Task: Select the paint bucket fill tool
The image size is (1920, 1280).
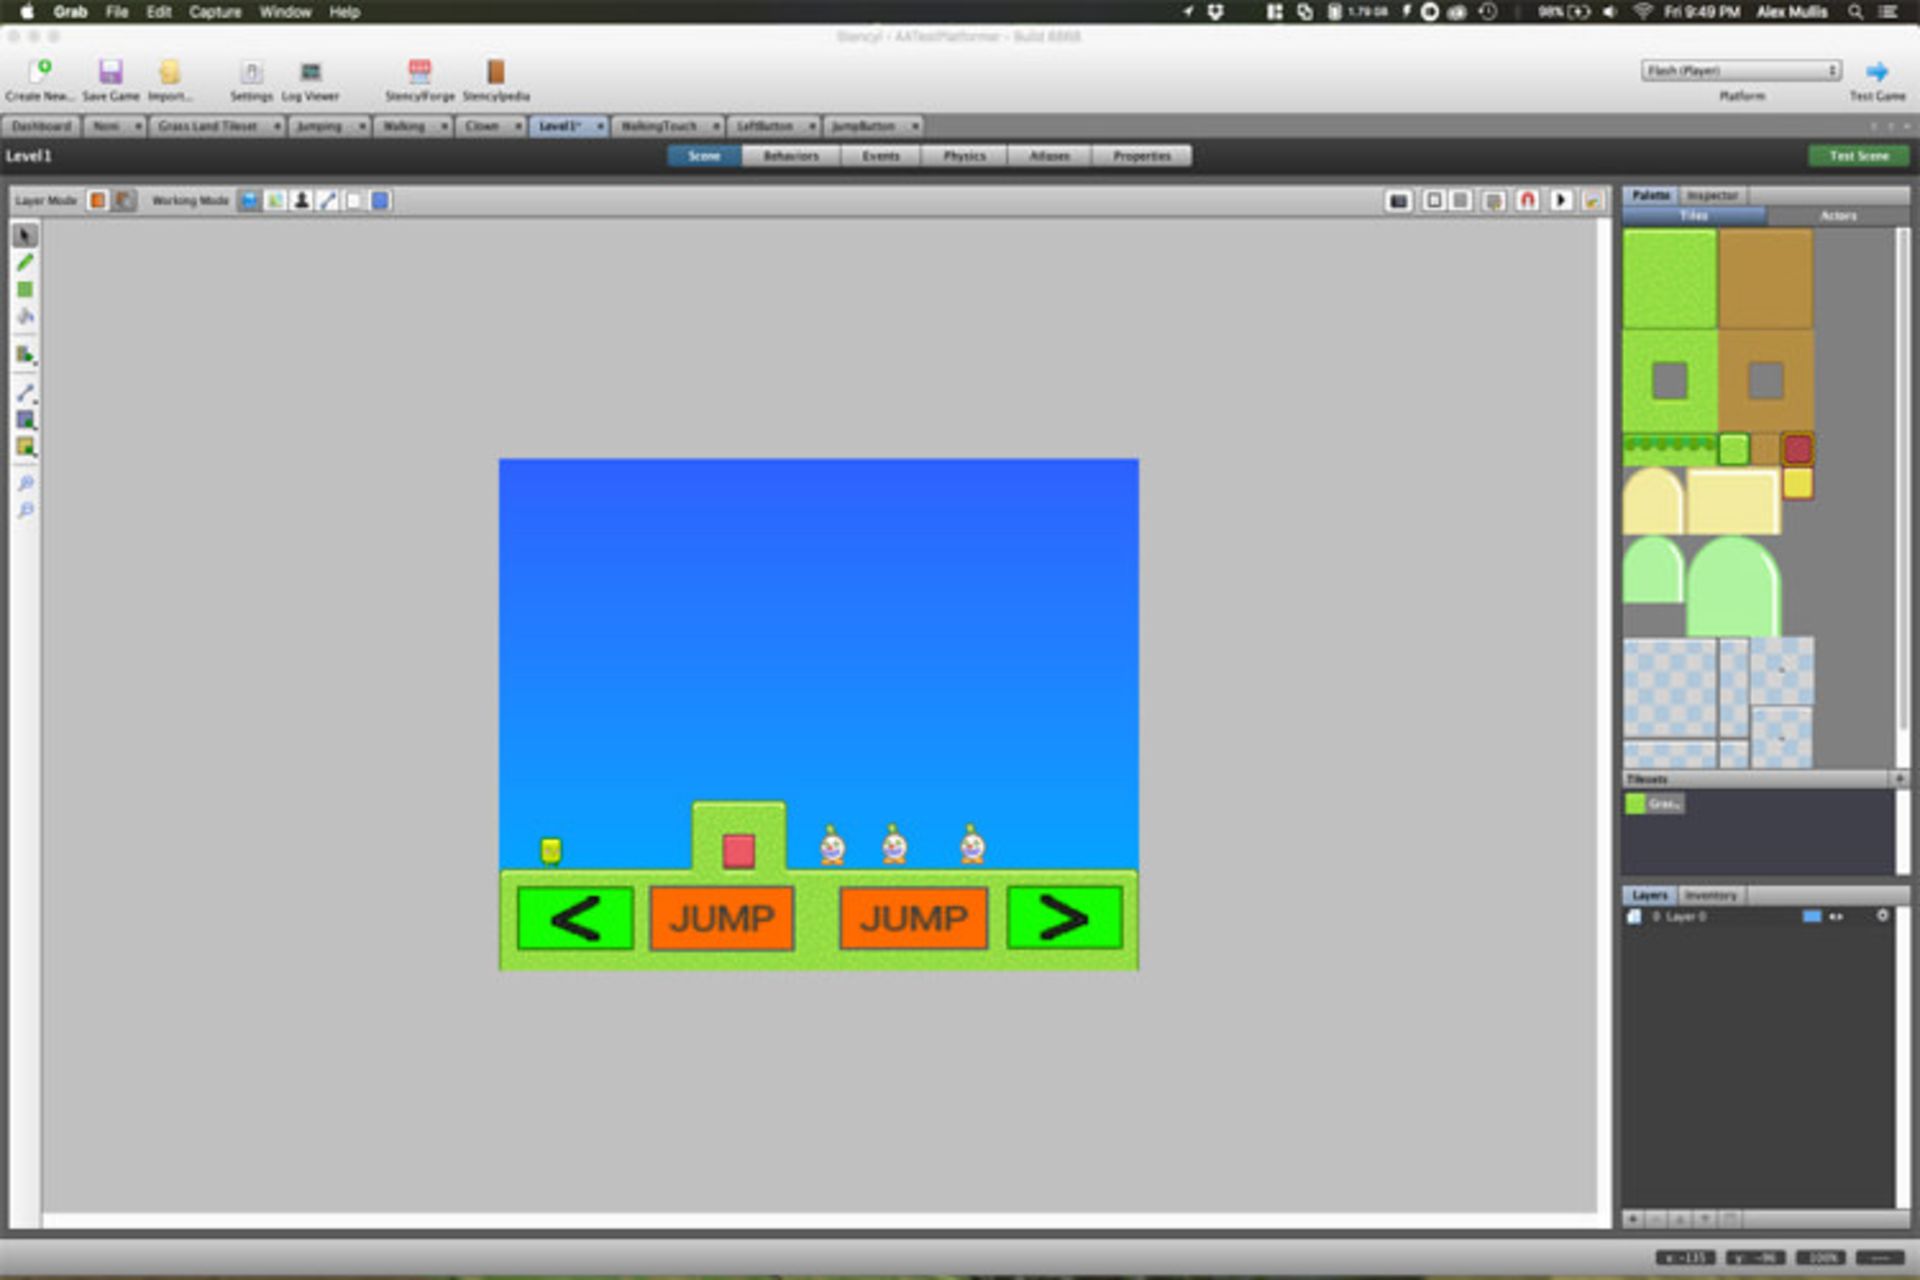Action: [25, 317]
